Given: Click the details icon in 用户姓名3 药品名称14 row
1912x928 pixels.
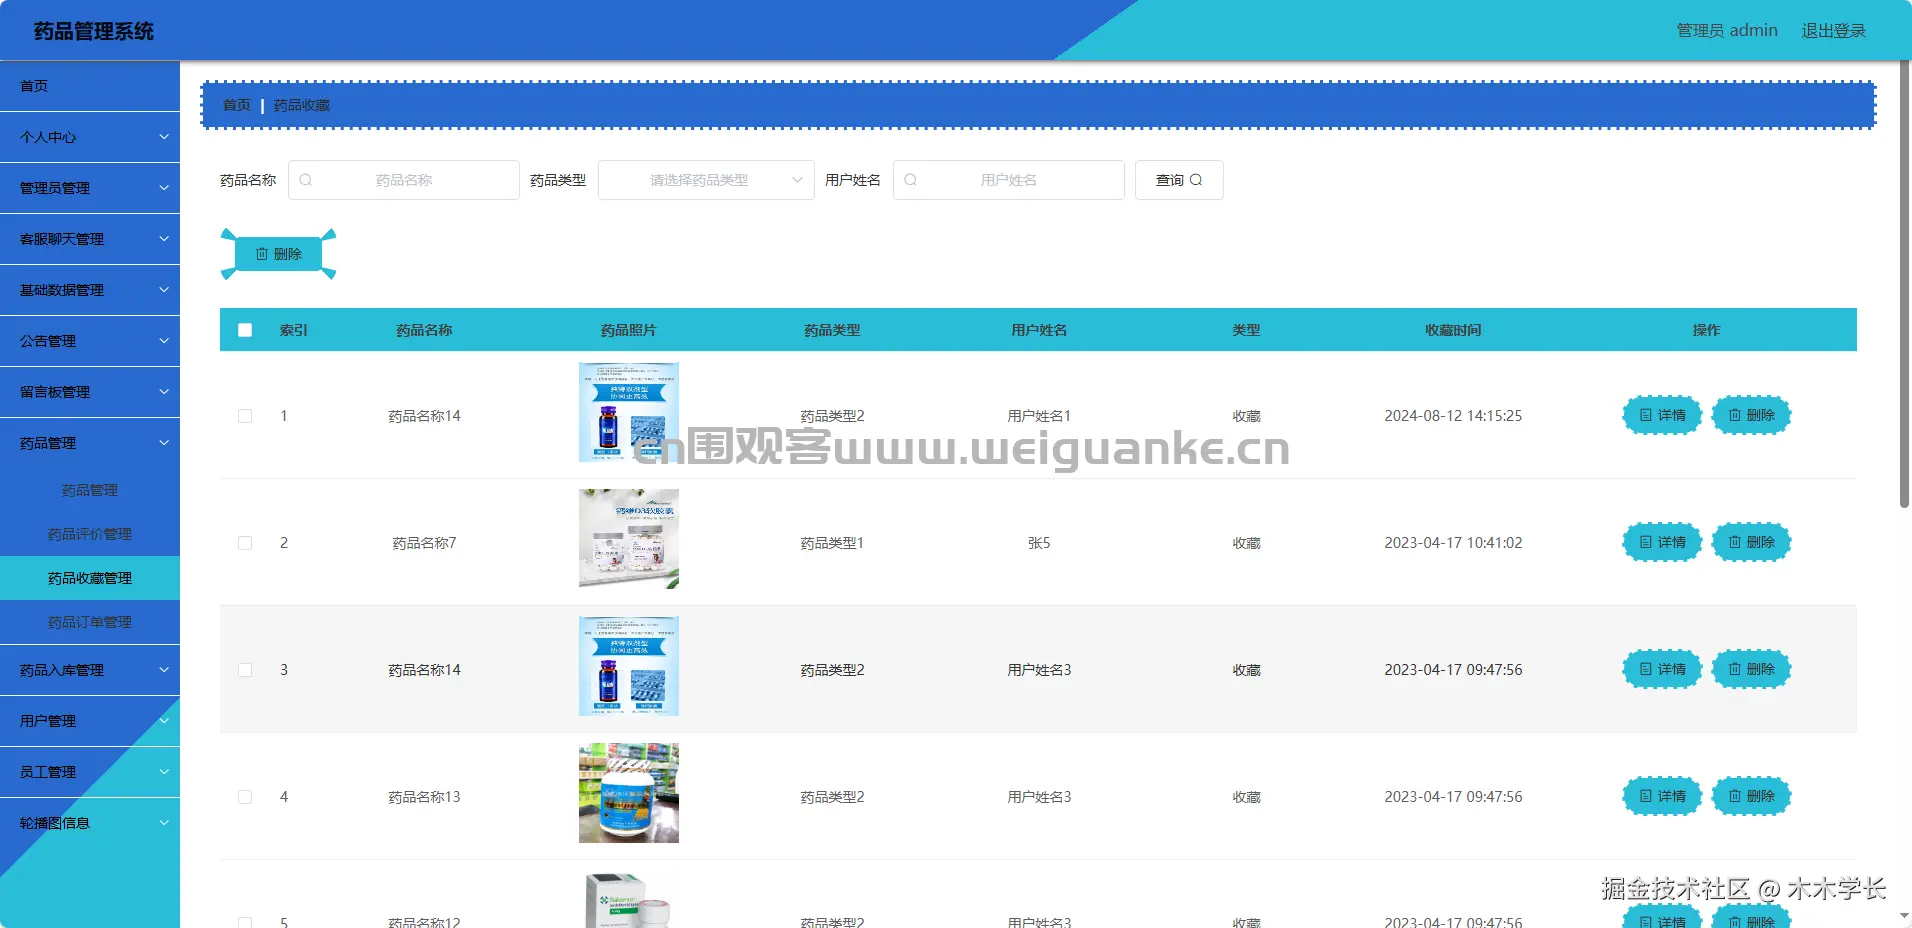Looking at the screenshot, I should click(x=1646, y=669).
